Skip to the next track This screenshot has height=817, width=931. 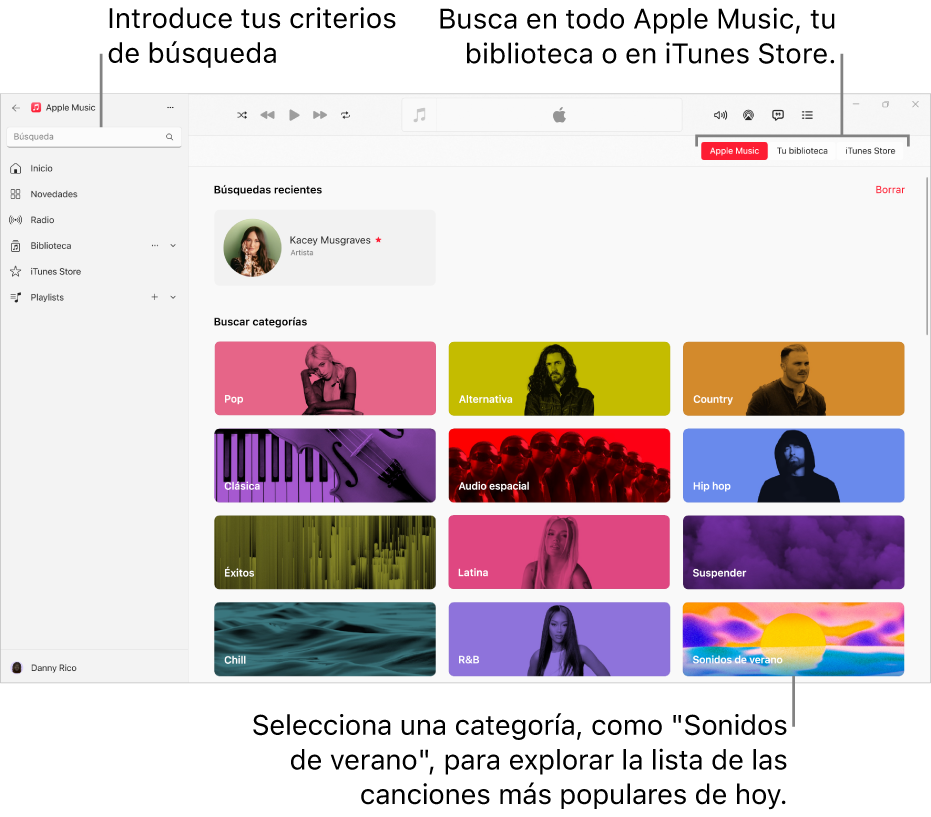click(x=319, y=115)
